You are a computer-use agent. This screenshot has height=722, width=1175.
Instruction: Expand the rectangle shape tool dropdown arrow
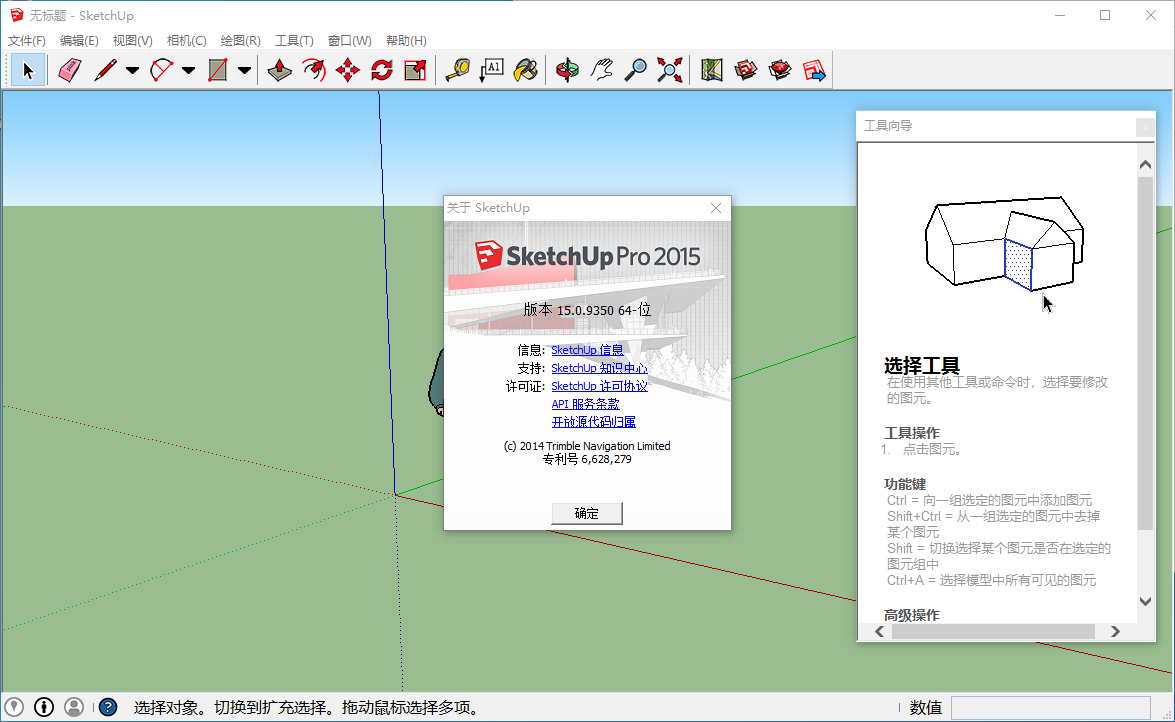tap(244, 71)
